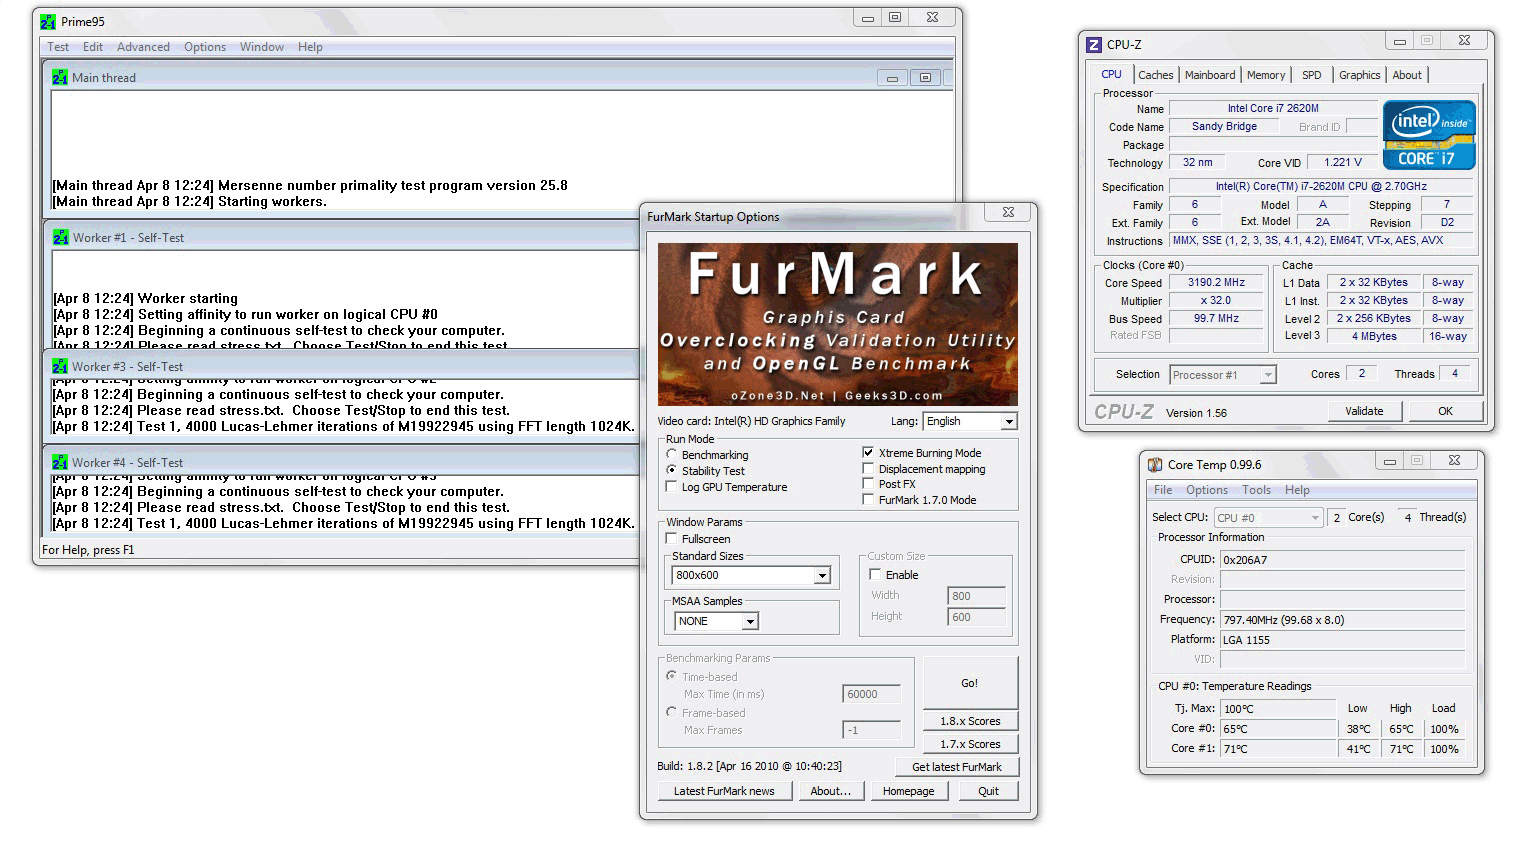Click the Core Temp title bar icon
This screenshot has width=1524, height=849.
coord(1155,464)
